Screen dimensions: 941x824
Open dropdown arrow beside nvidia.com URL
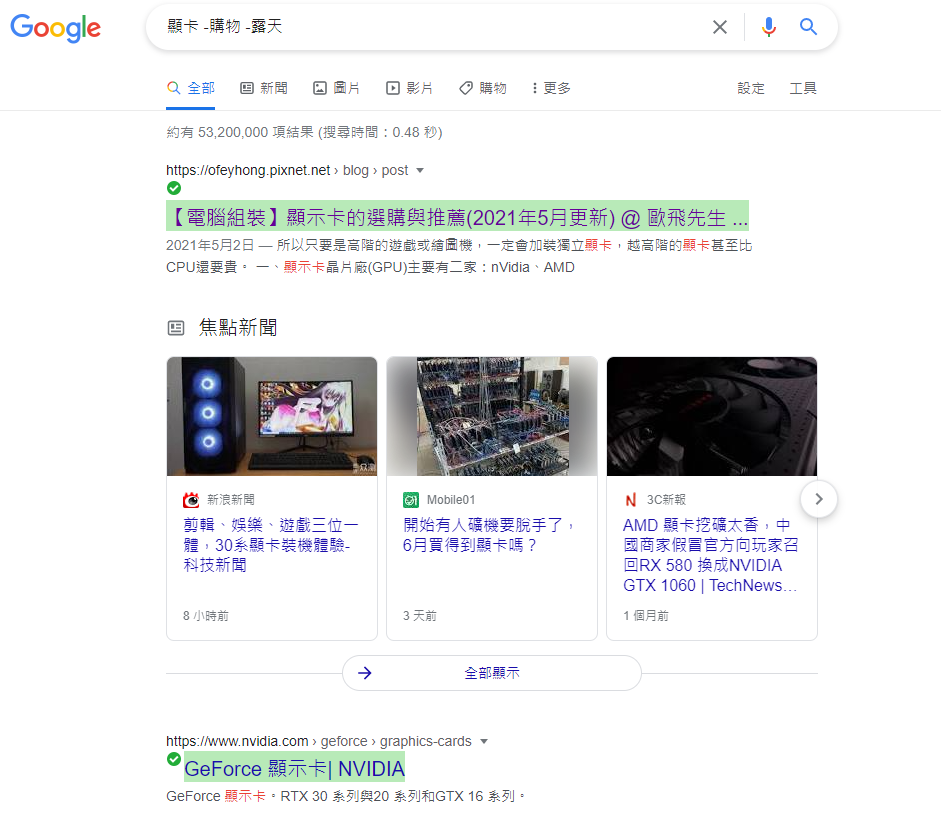pos(484,742)
